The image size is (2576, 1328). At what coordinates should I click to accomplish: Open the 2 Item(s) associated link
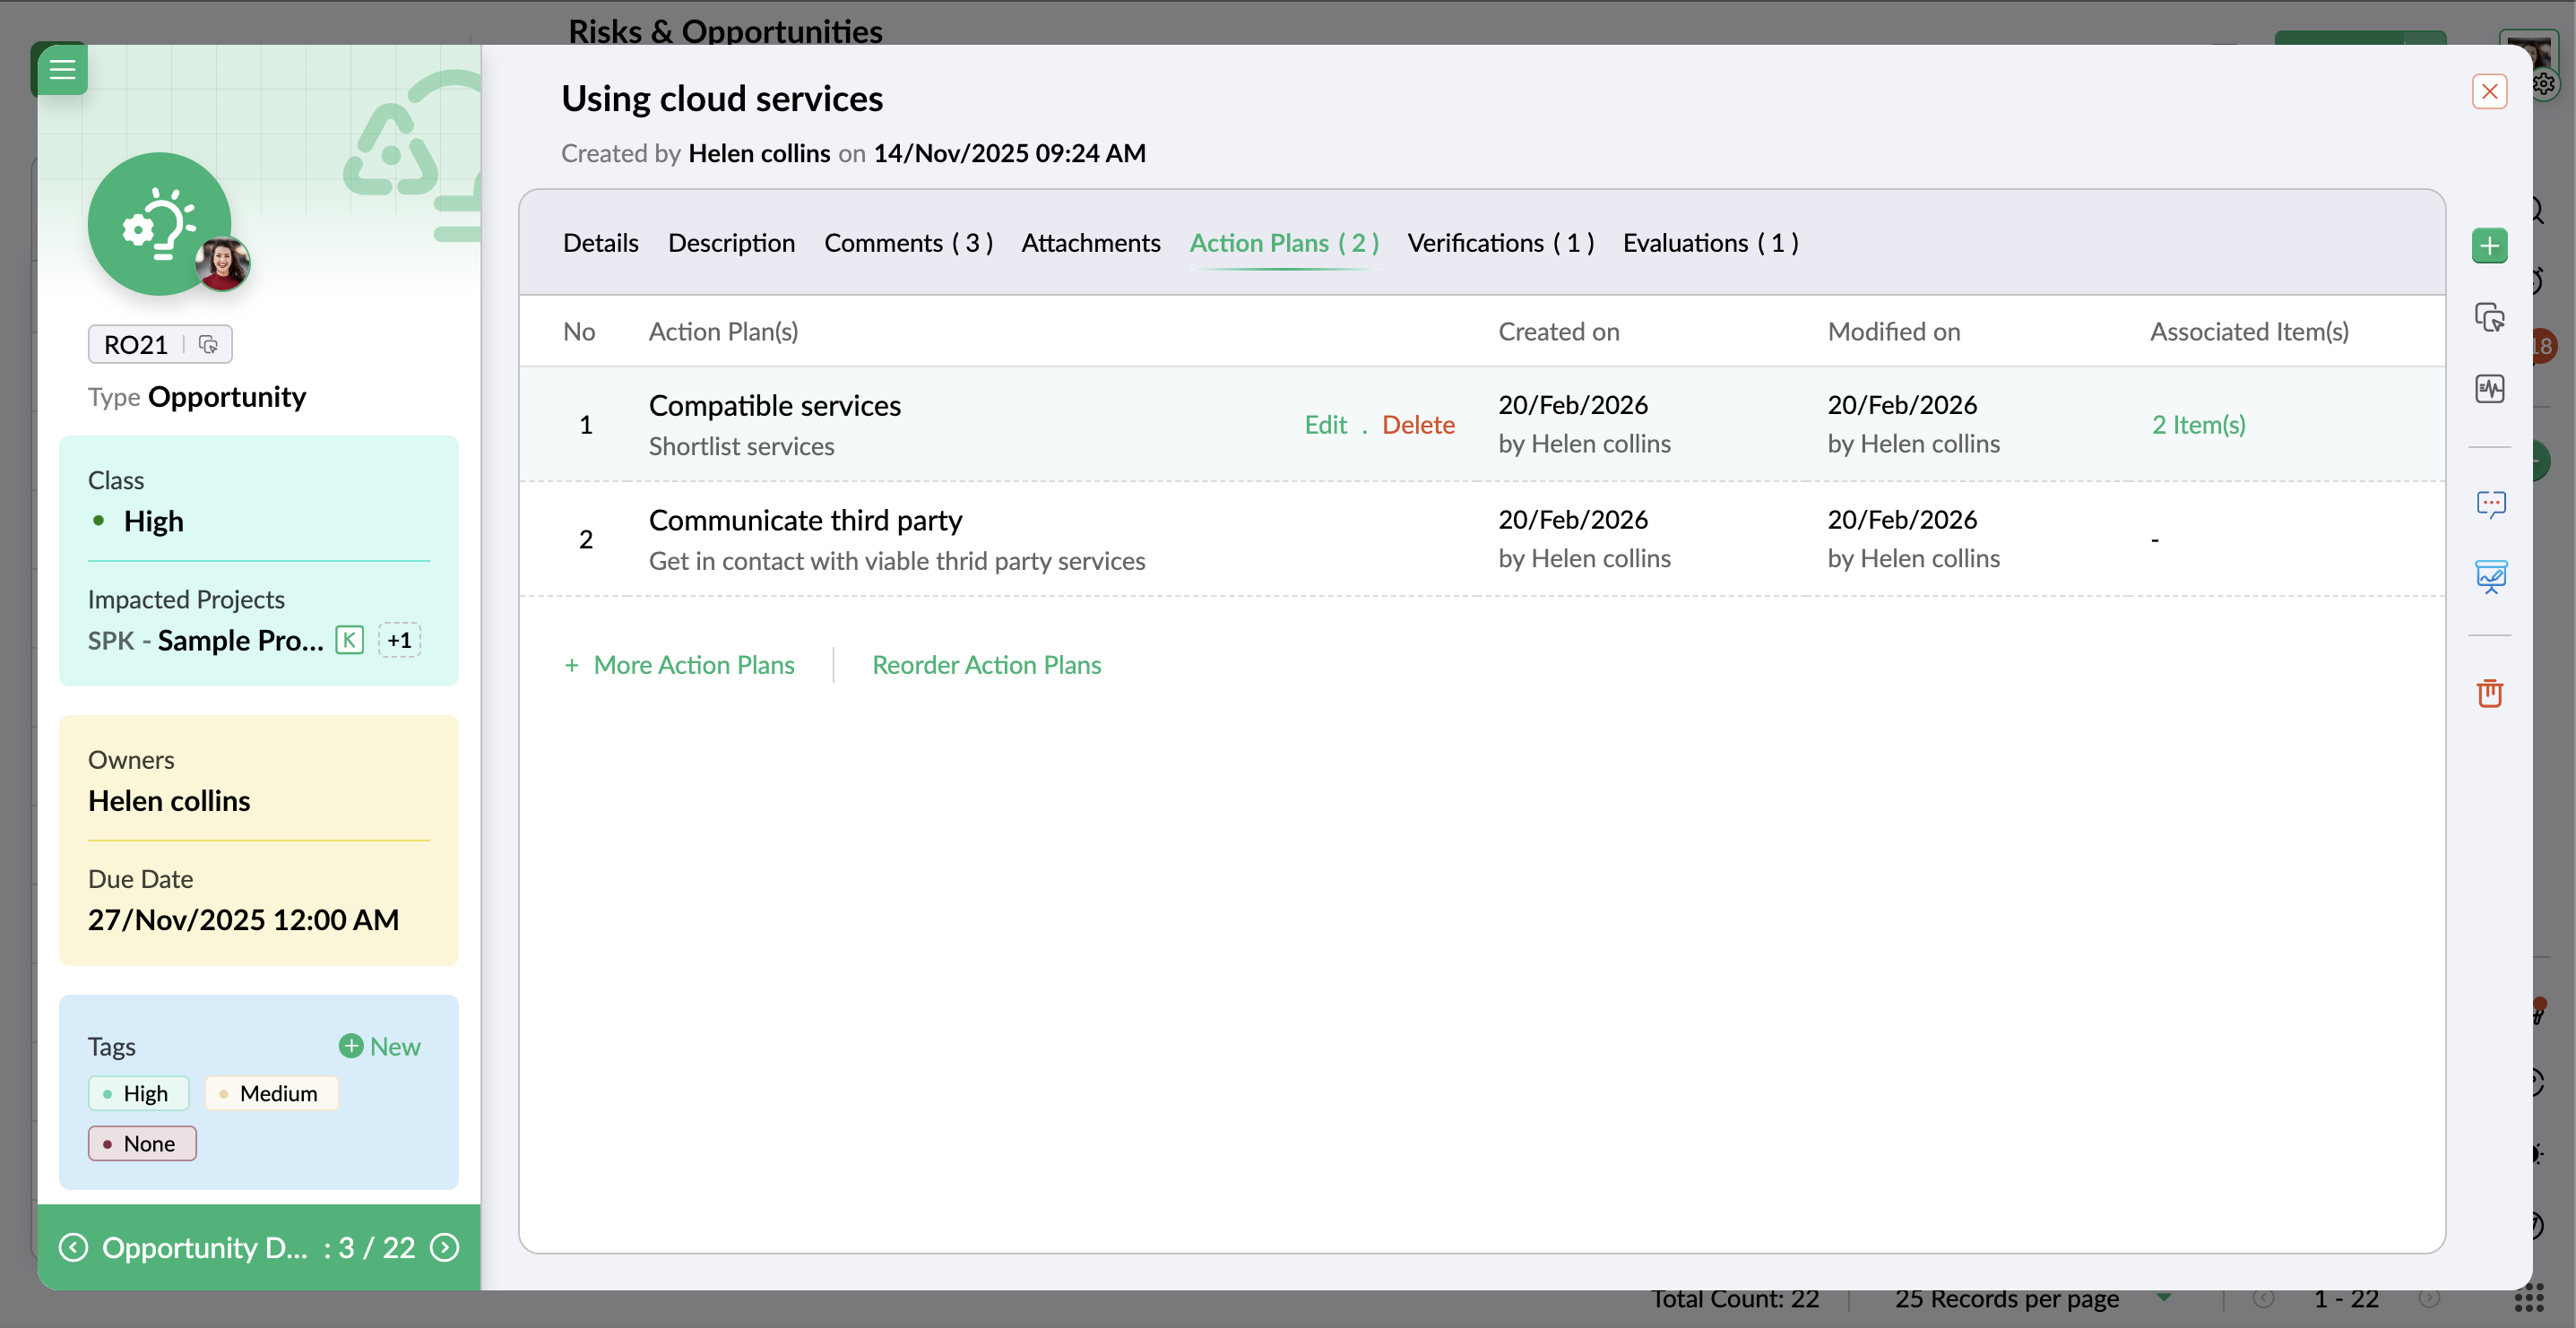2198,424
